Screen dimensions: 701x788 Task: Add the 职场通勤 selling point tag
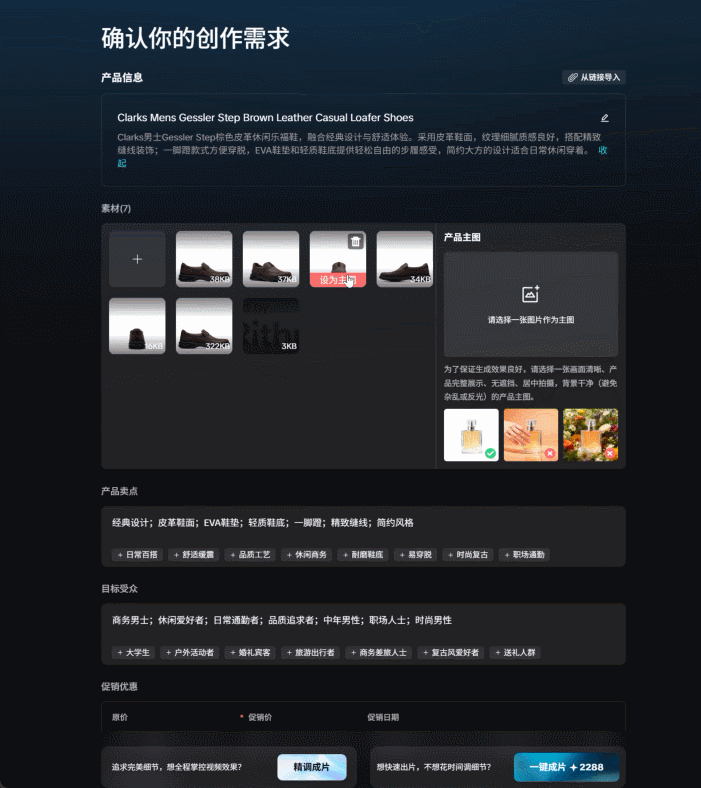(524, 555)
